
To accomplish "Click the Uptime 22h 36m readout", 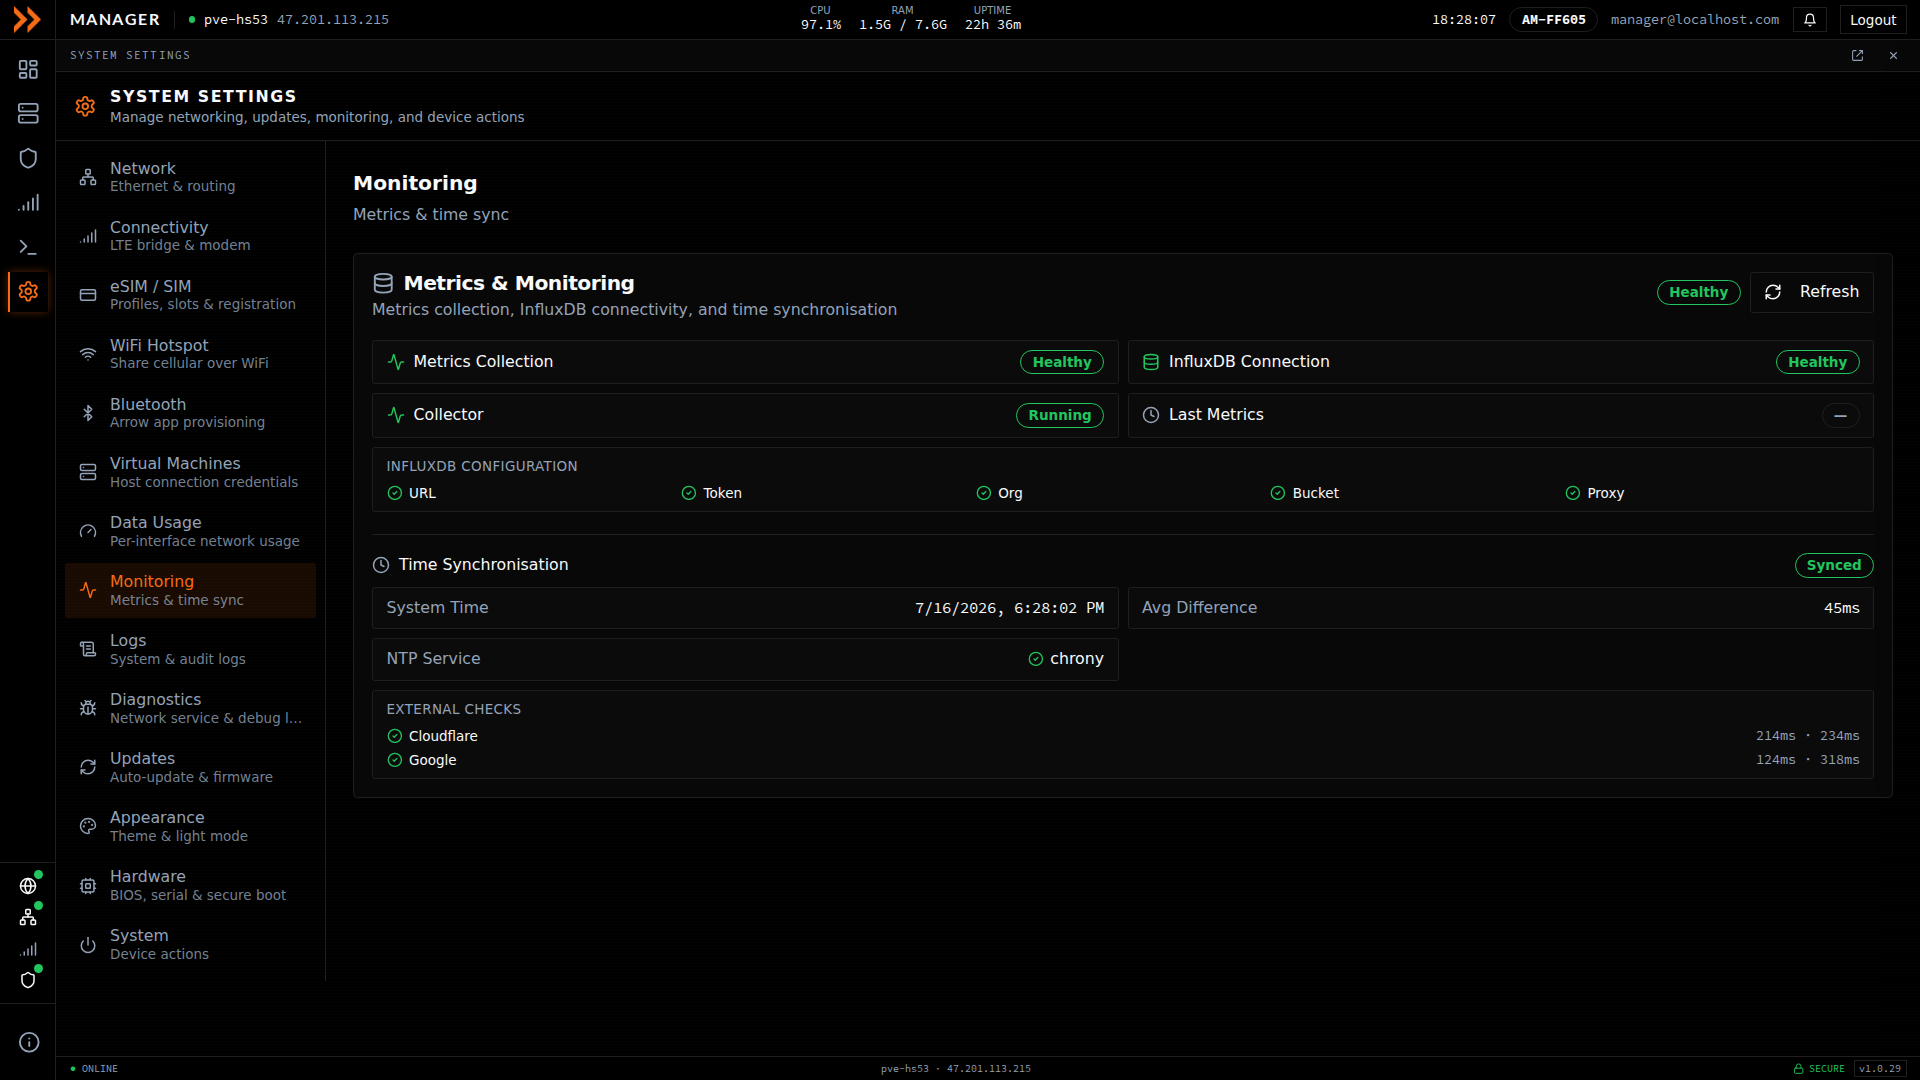I will [992, 19].
